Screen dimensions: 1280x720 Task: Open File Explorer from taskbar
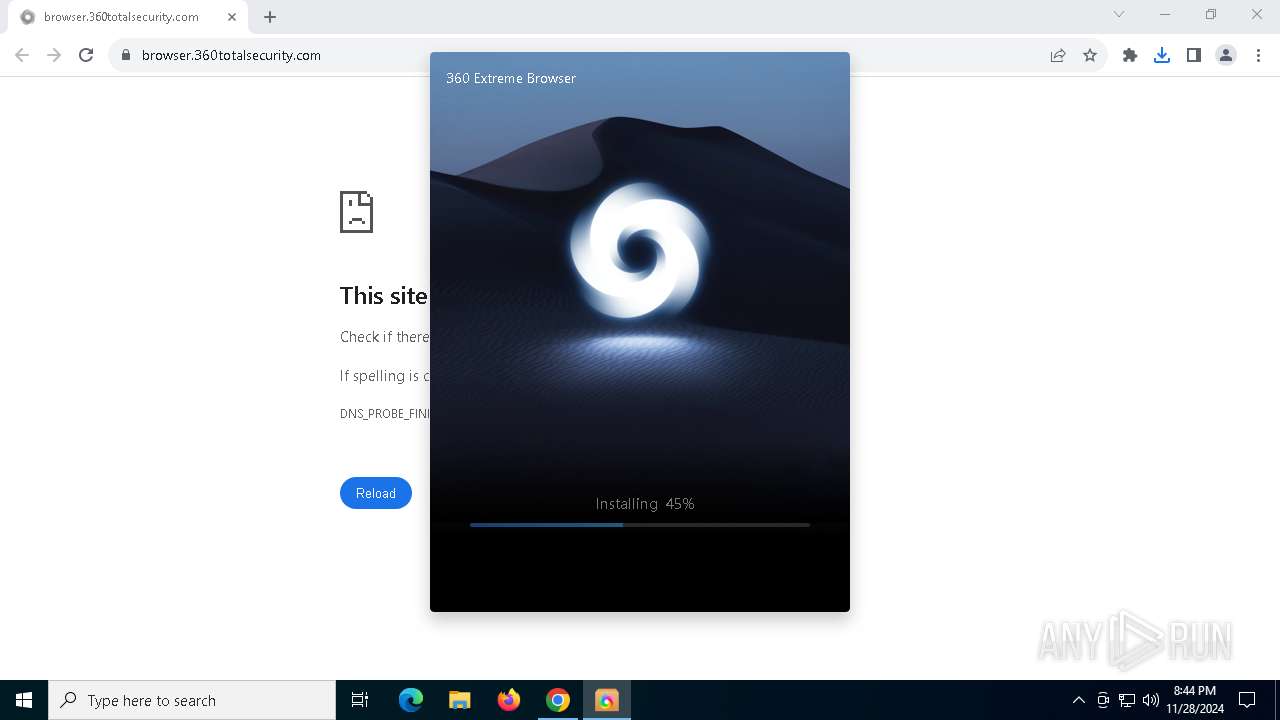(x=460, y=700)
